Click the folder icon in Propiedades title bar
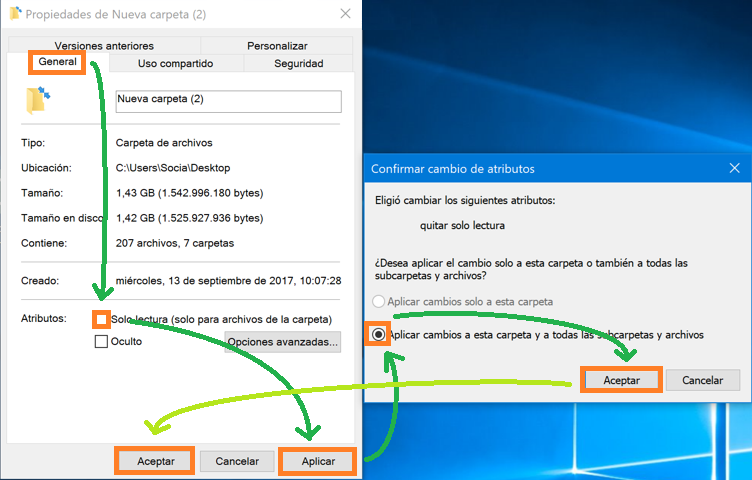 point(15,13)
